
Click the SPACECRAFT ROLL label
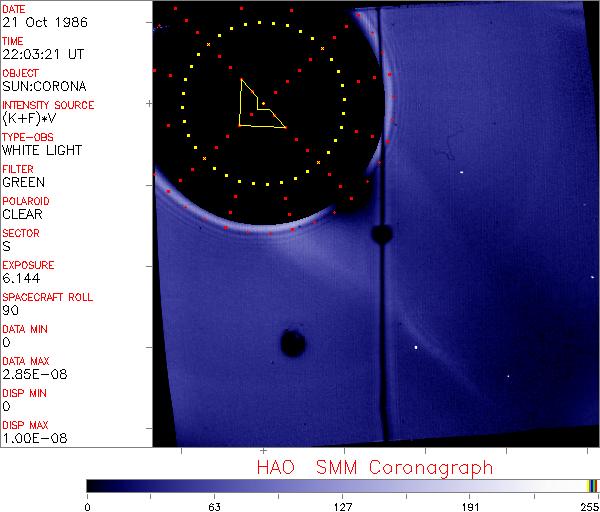tap(44, 298)
